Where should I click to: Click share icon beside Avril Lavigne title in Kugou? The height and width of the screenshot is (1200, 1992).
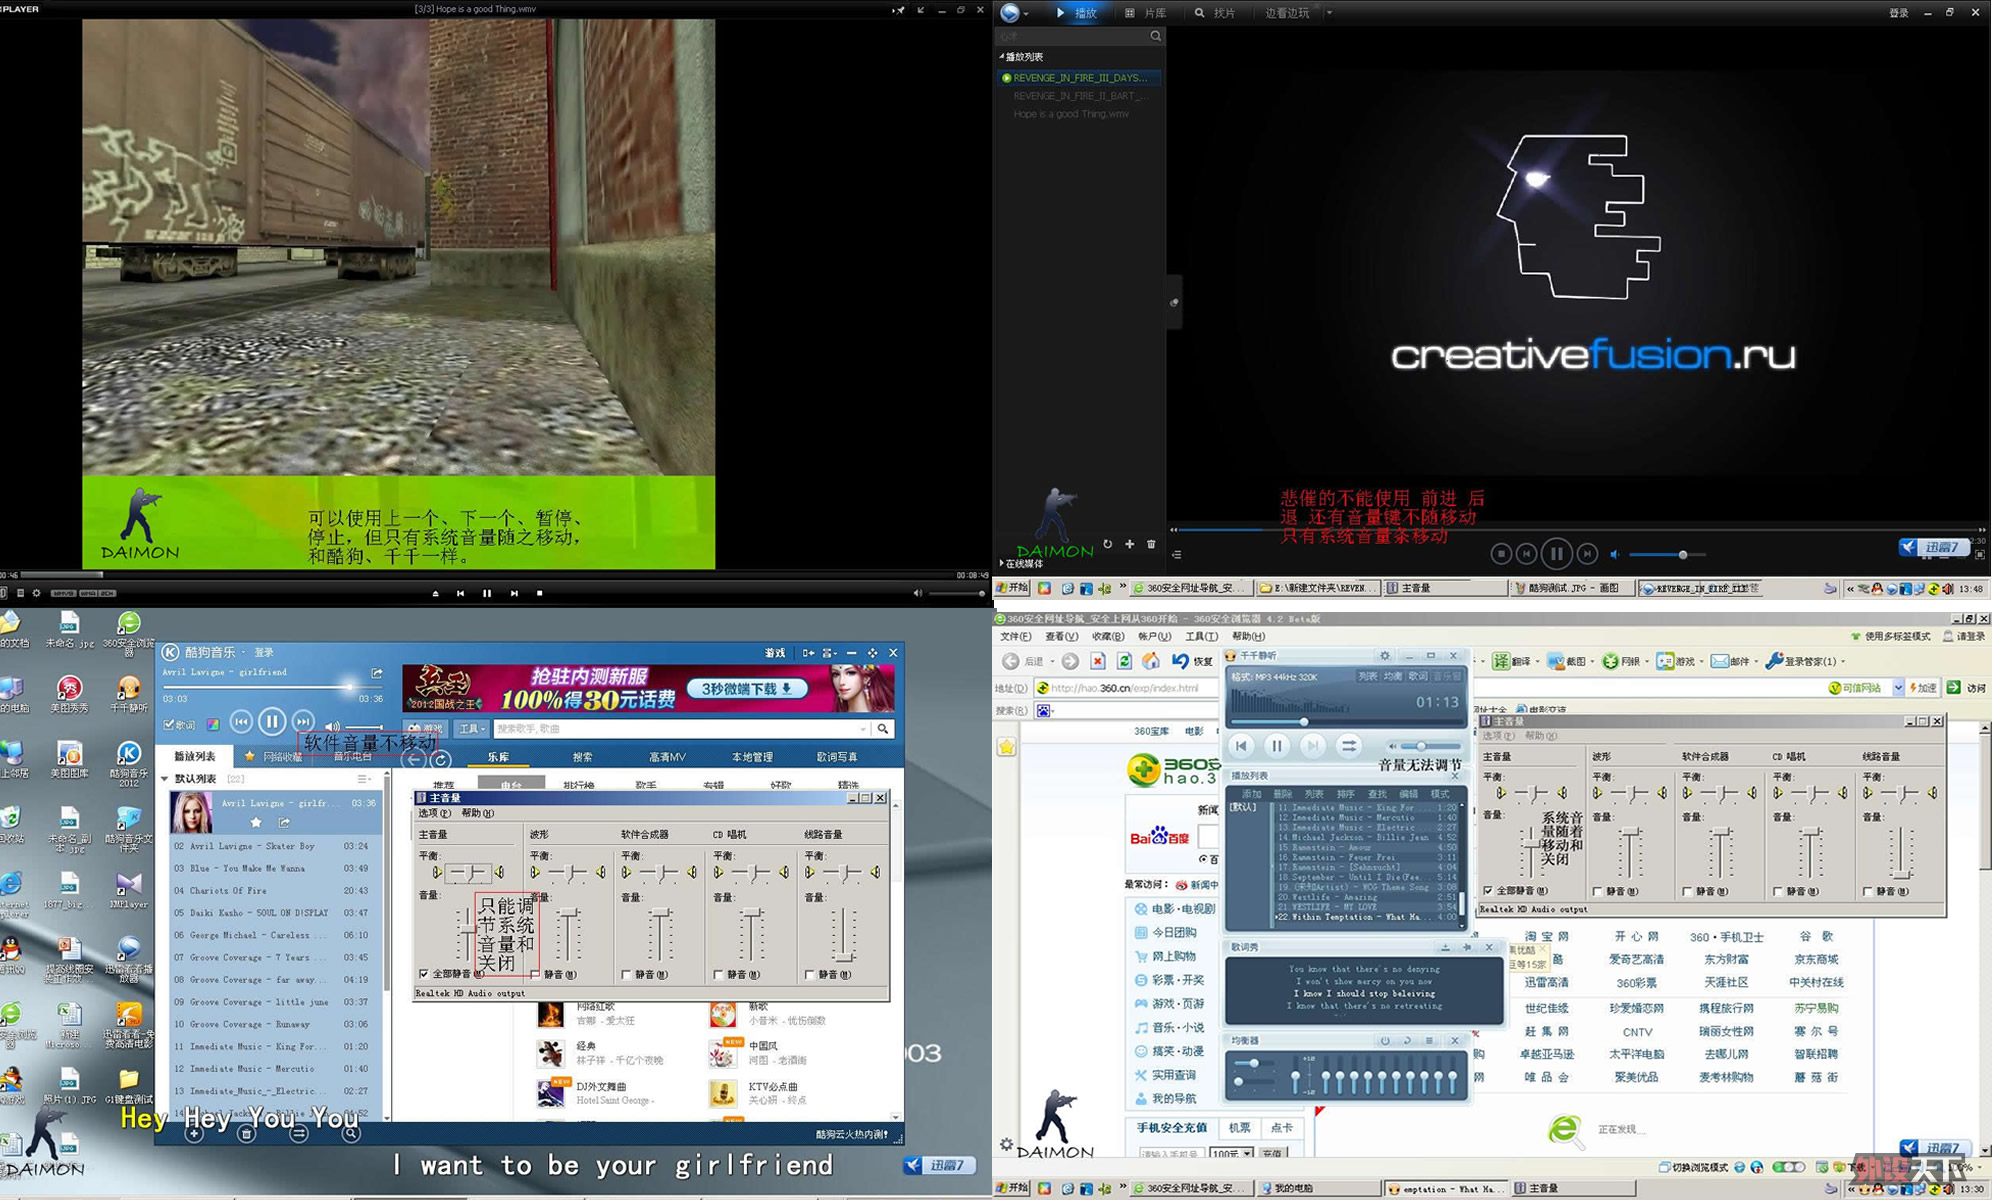tap(377, 673)
